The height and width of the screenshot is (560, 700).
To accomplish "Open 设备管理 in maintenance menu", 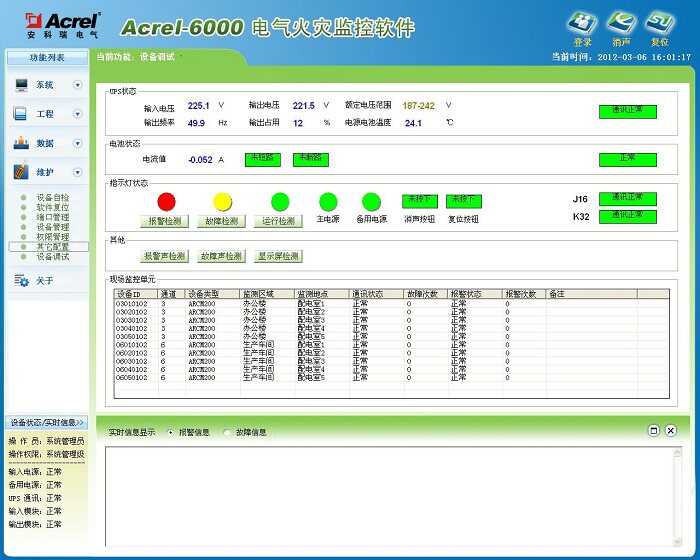I will (53, 227).
